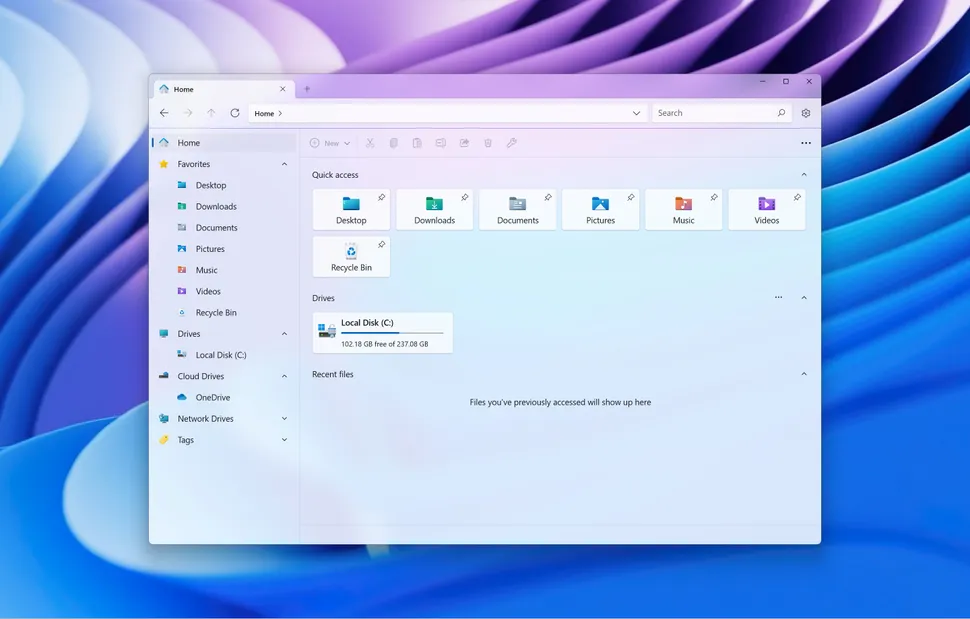
Task: Unpin the Desktop tile from Quick access
Action: 380,195
